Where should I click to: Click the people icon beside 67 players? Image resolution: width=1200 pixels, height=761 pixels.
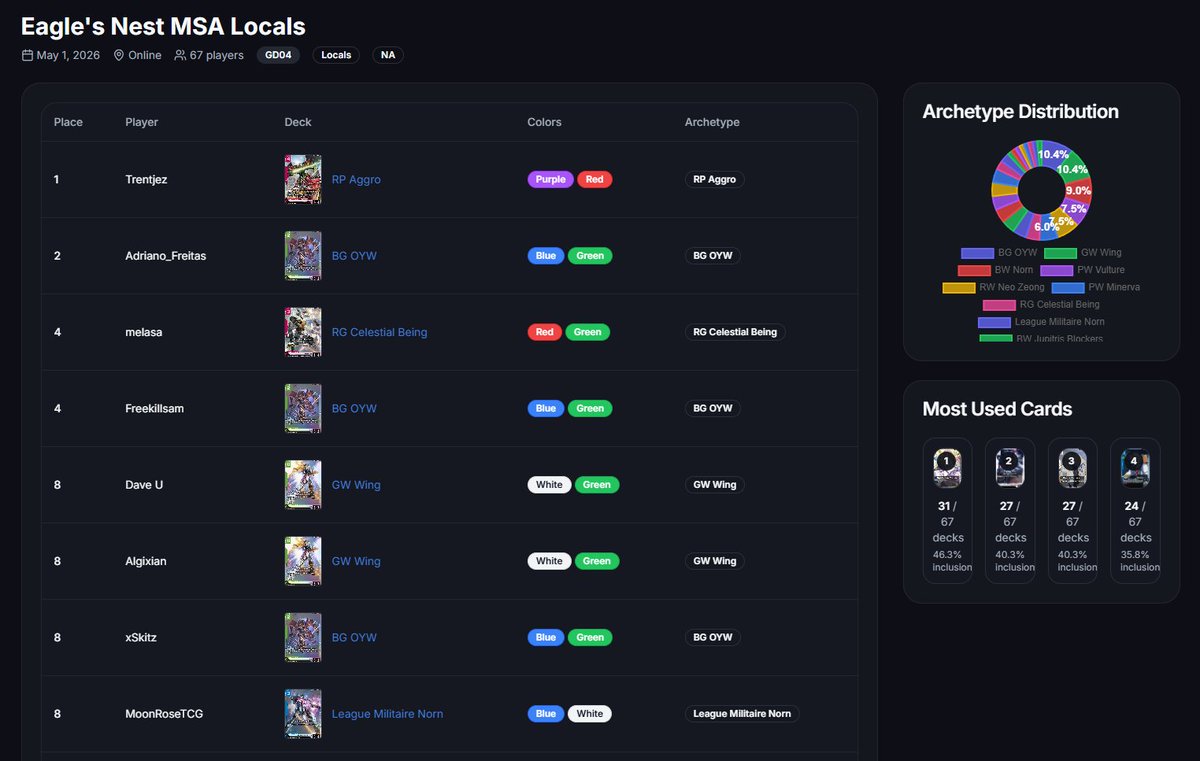(180, 55)
